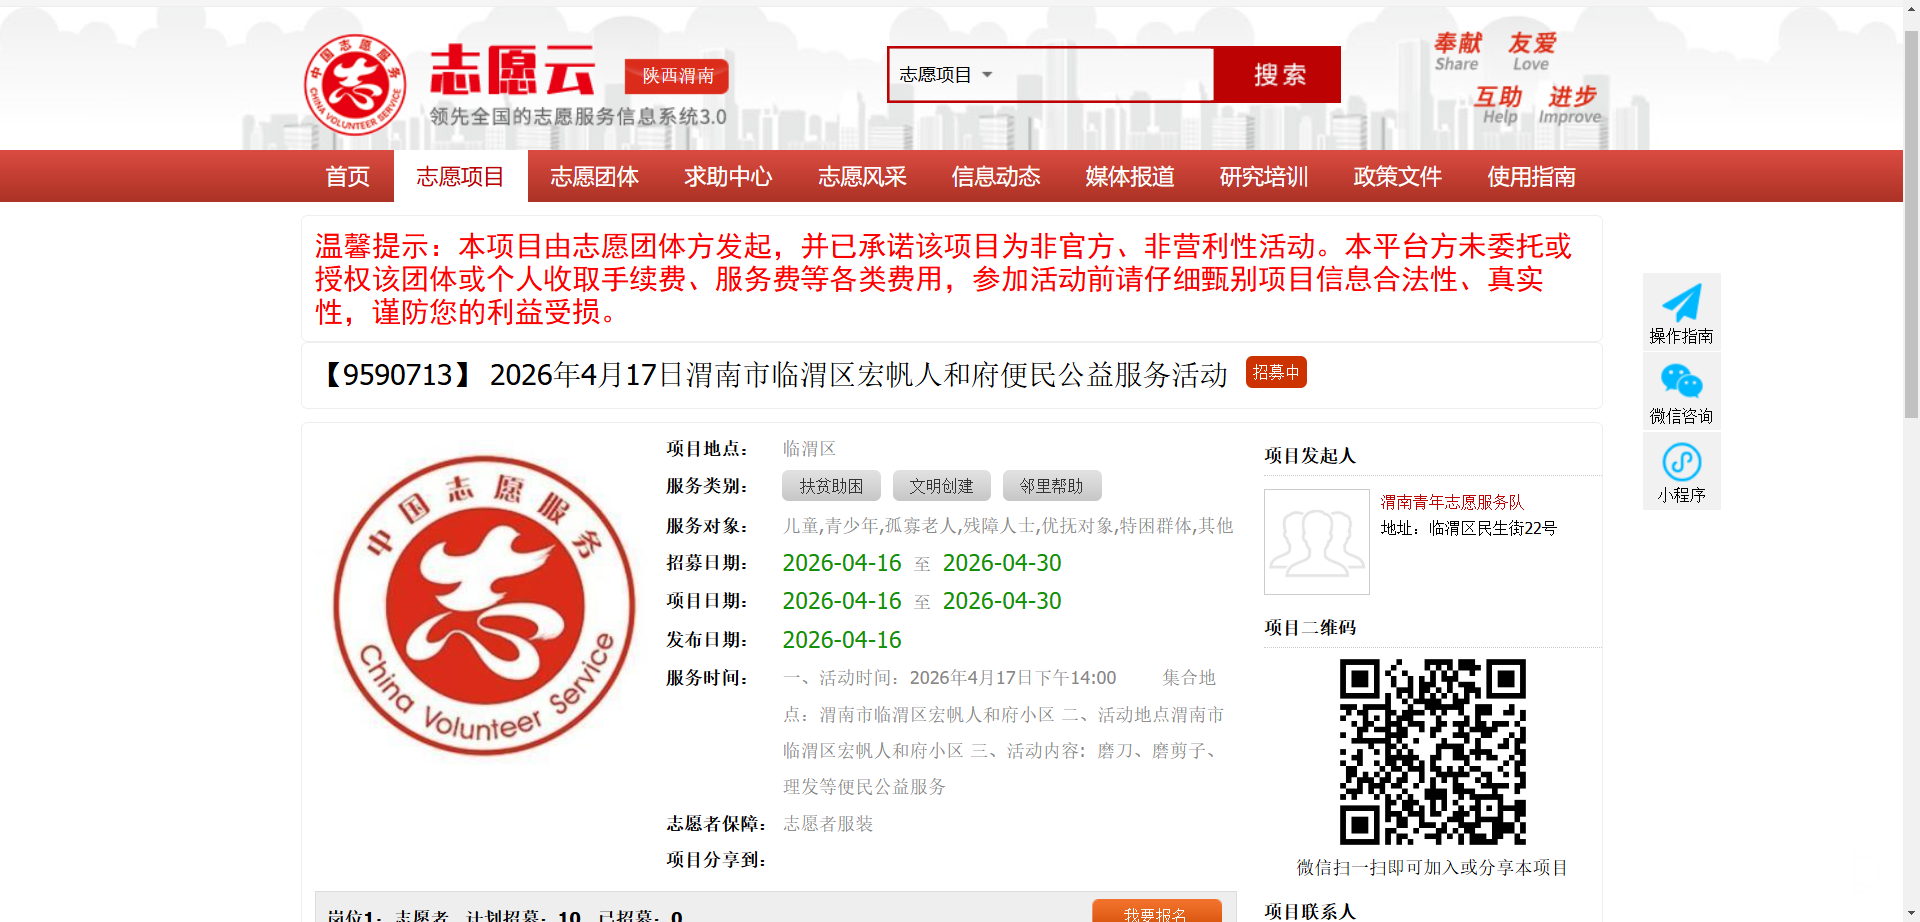Click the project initiator avatar placeholder
Screen dimensions: 1920x922
point(1316,542)
